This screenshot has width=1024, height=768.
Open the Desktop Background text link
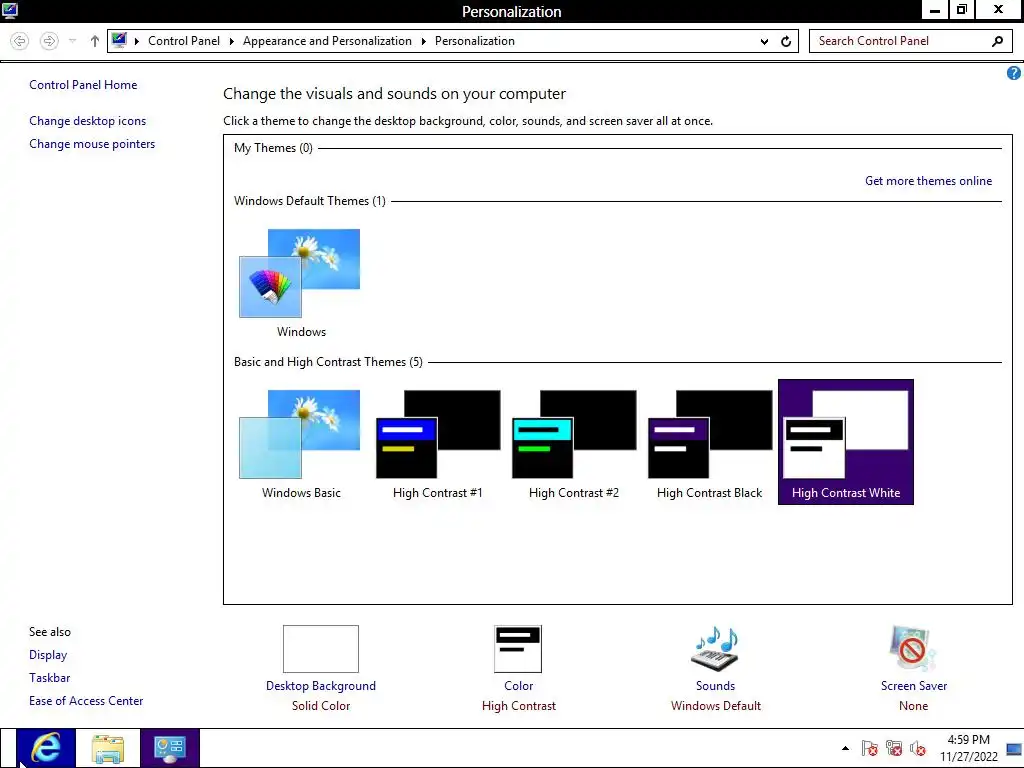click(321, 686)
